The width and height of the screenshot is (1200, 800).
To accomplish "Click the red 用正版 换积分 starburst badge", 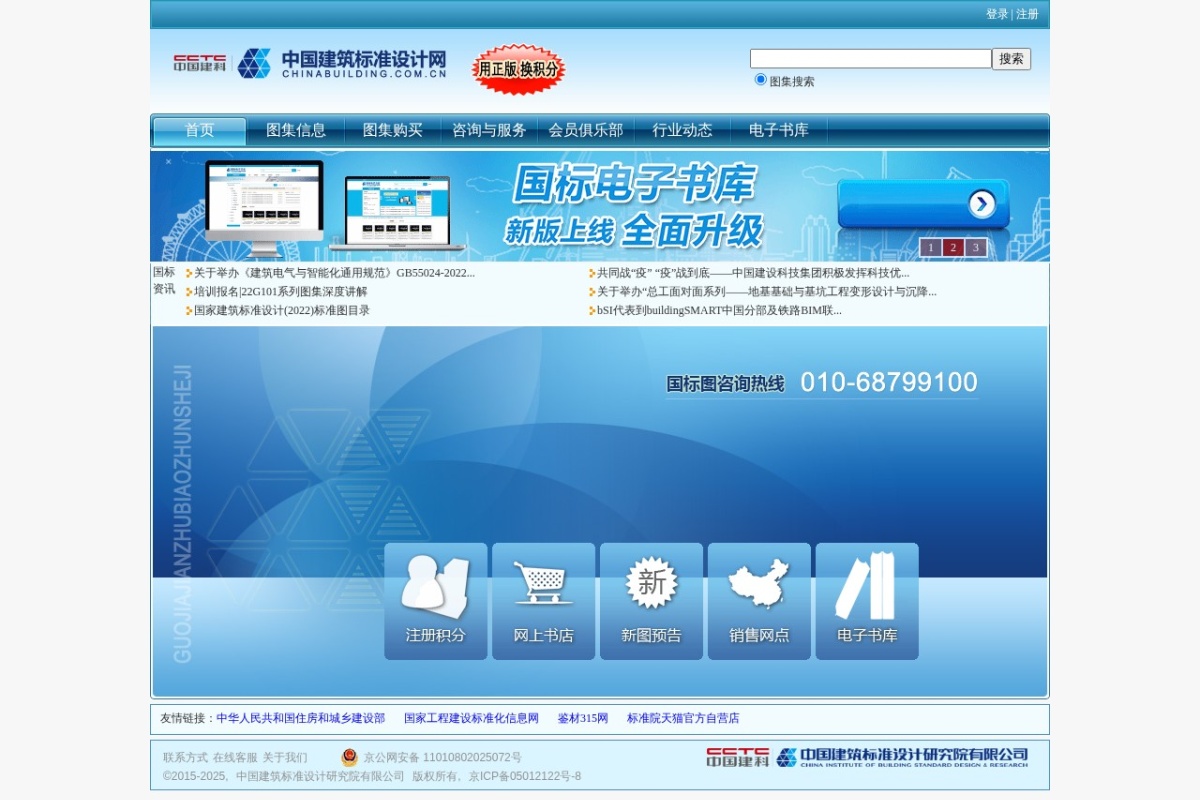I will coord(518,69).
